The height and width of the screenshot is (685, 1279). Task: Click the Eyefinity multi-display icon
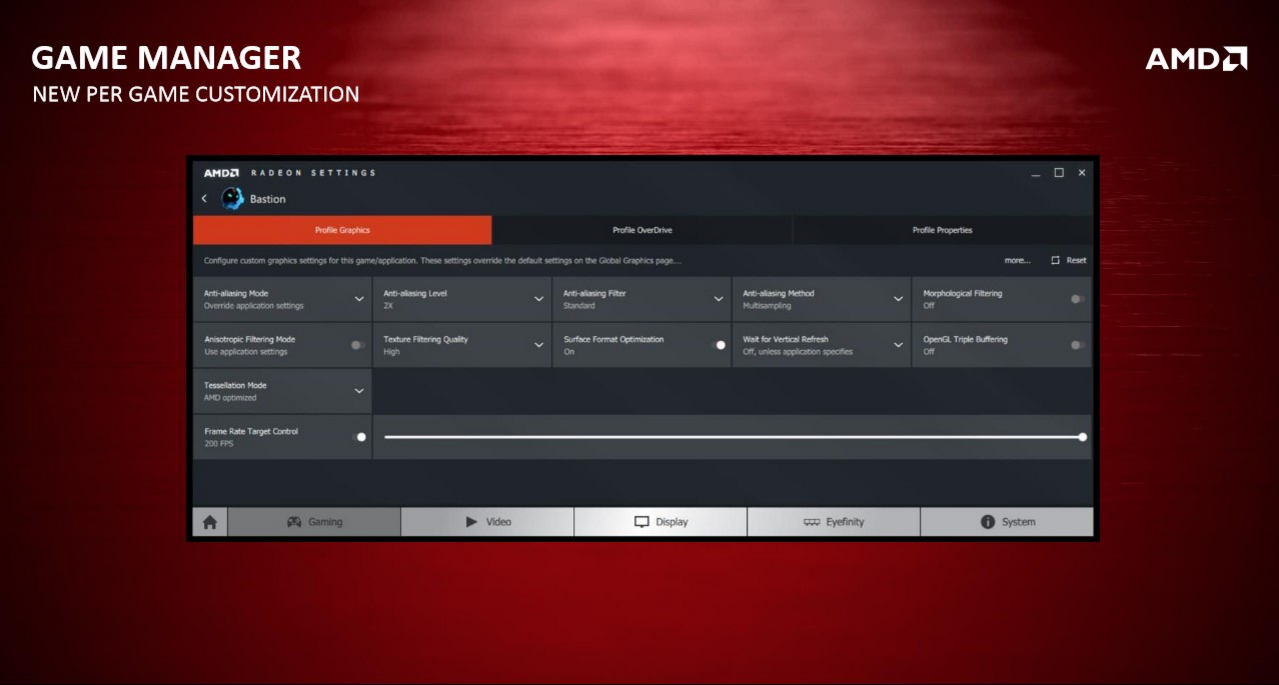(812, 522)
